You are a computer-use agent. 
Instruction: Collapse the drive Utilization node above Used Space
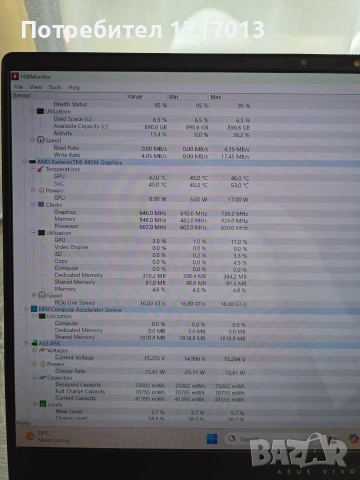[32, 111]
